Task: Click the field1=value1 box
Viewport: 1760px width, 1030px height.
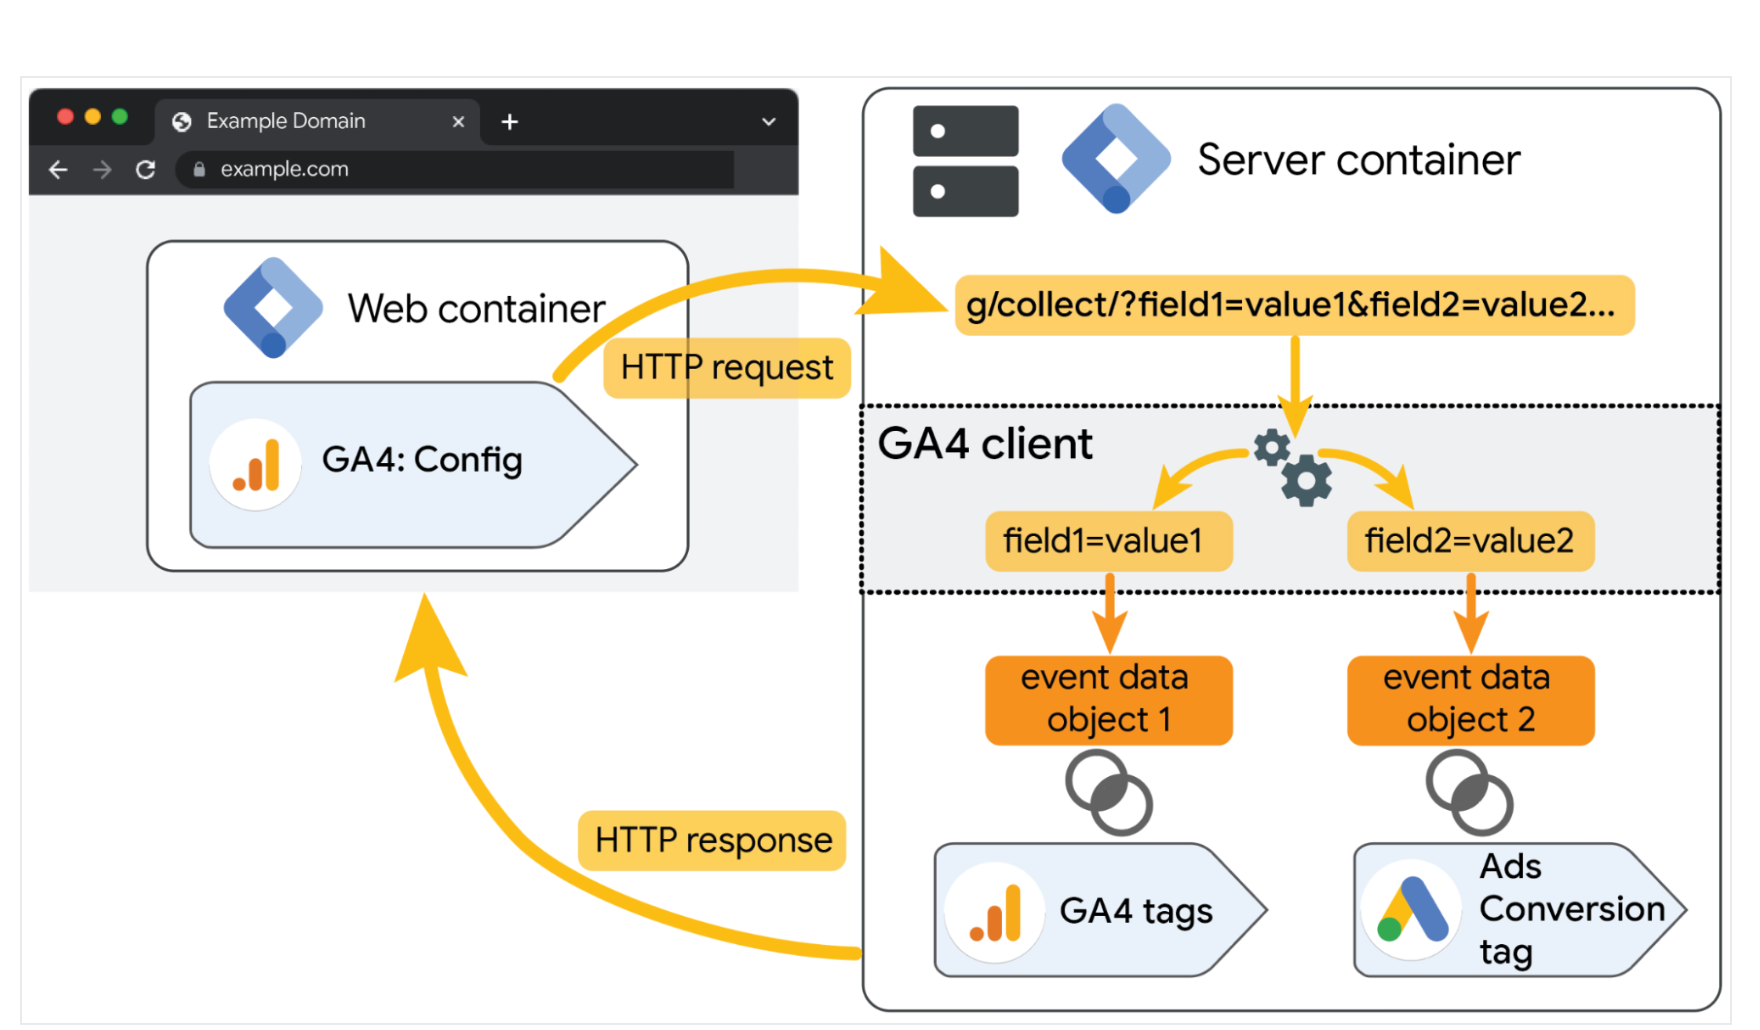Action: coord(1109,541)
